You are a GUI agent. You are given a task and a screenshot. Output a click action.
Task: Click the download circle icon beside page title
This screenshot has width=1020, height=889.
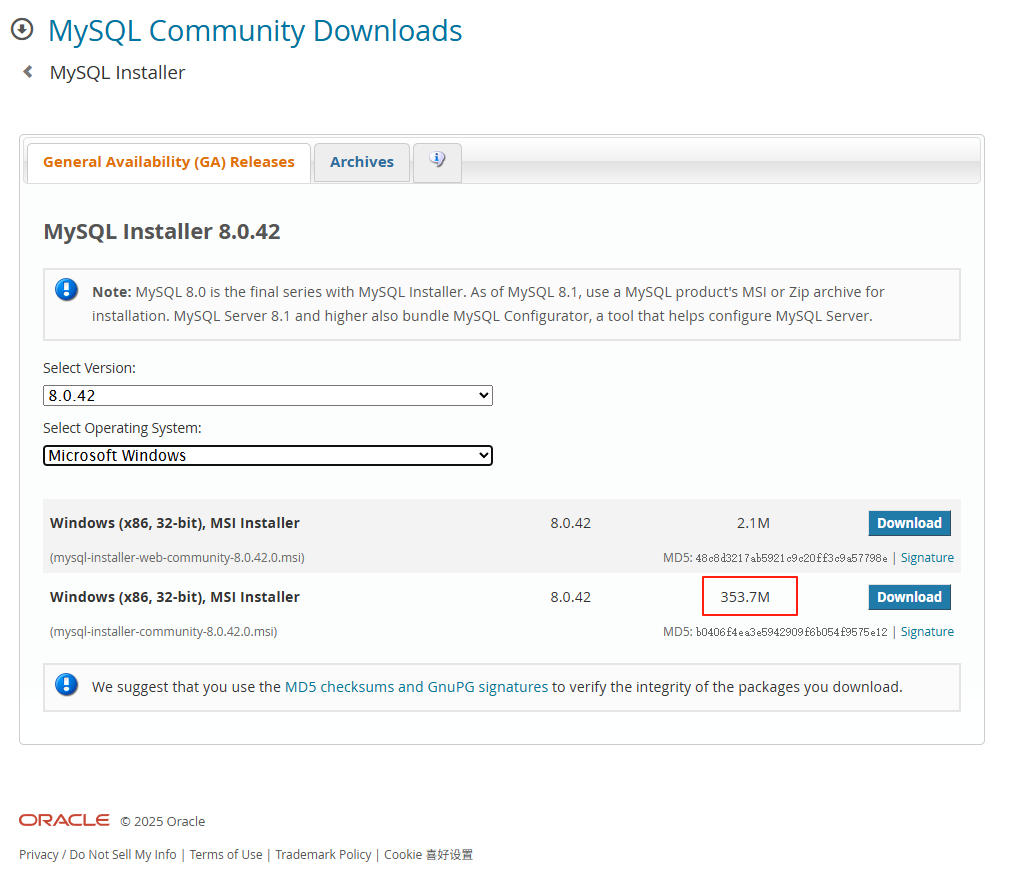22,29
